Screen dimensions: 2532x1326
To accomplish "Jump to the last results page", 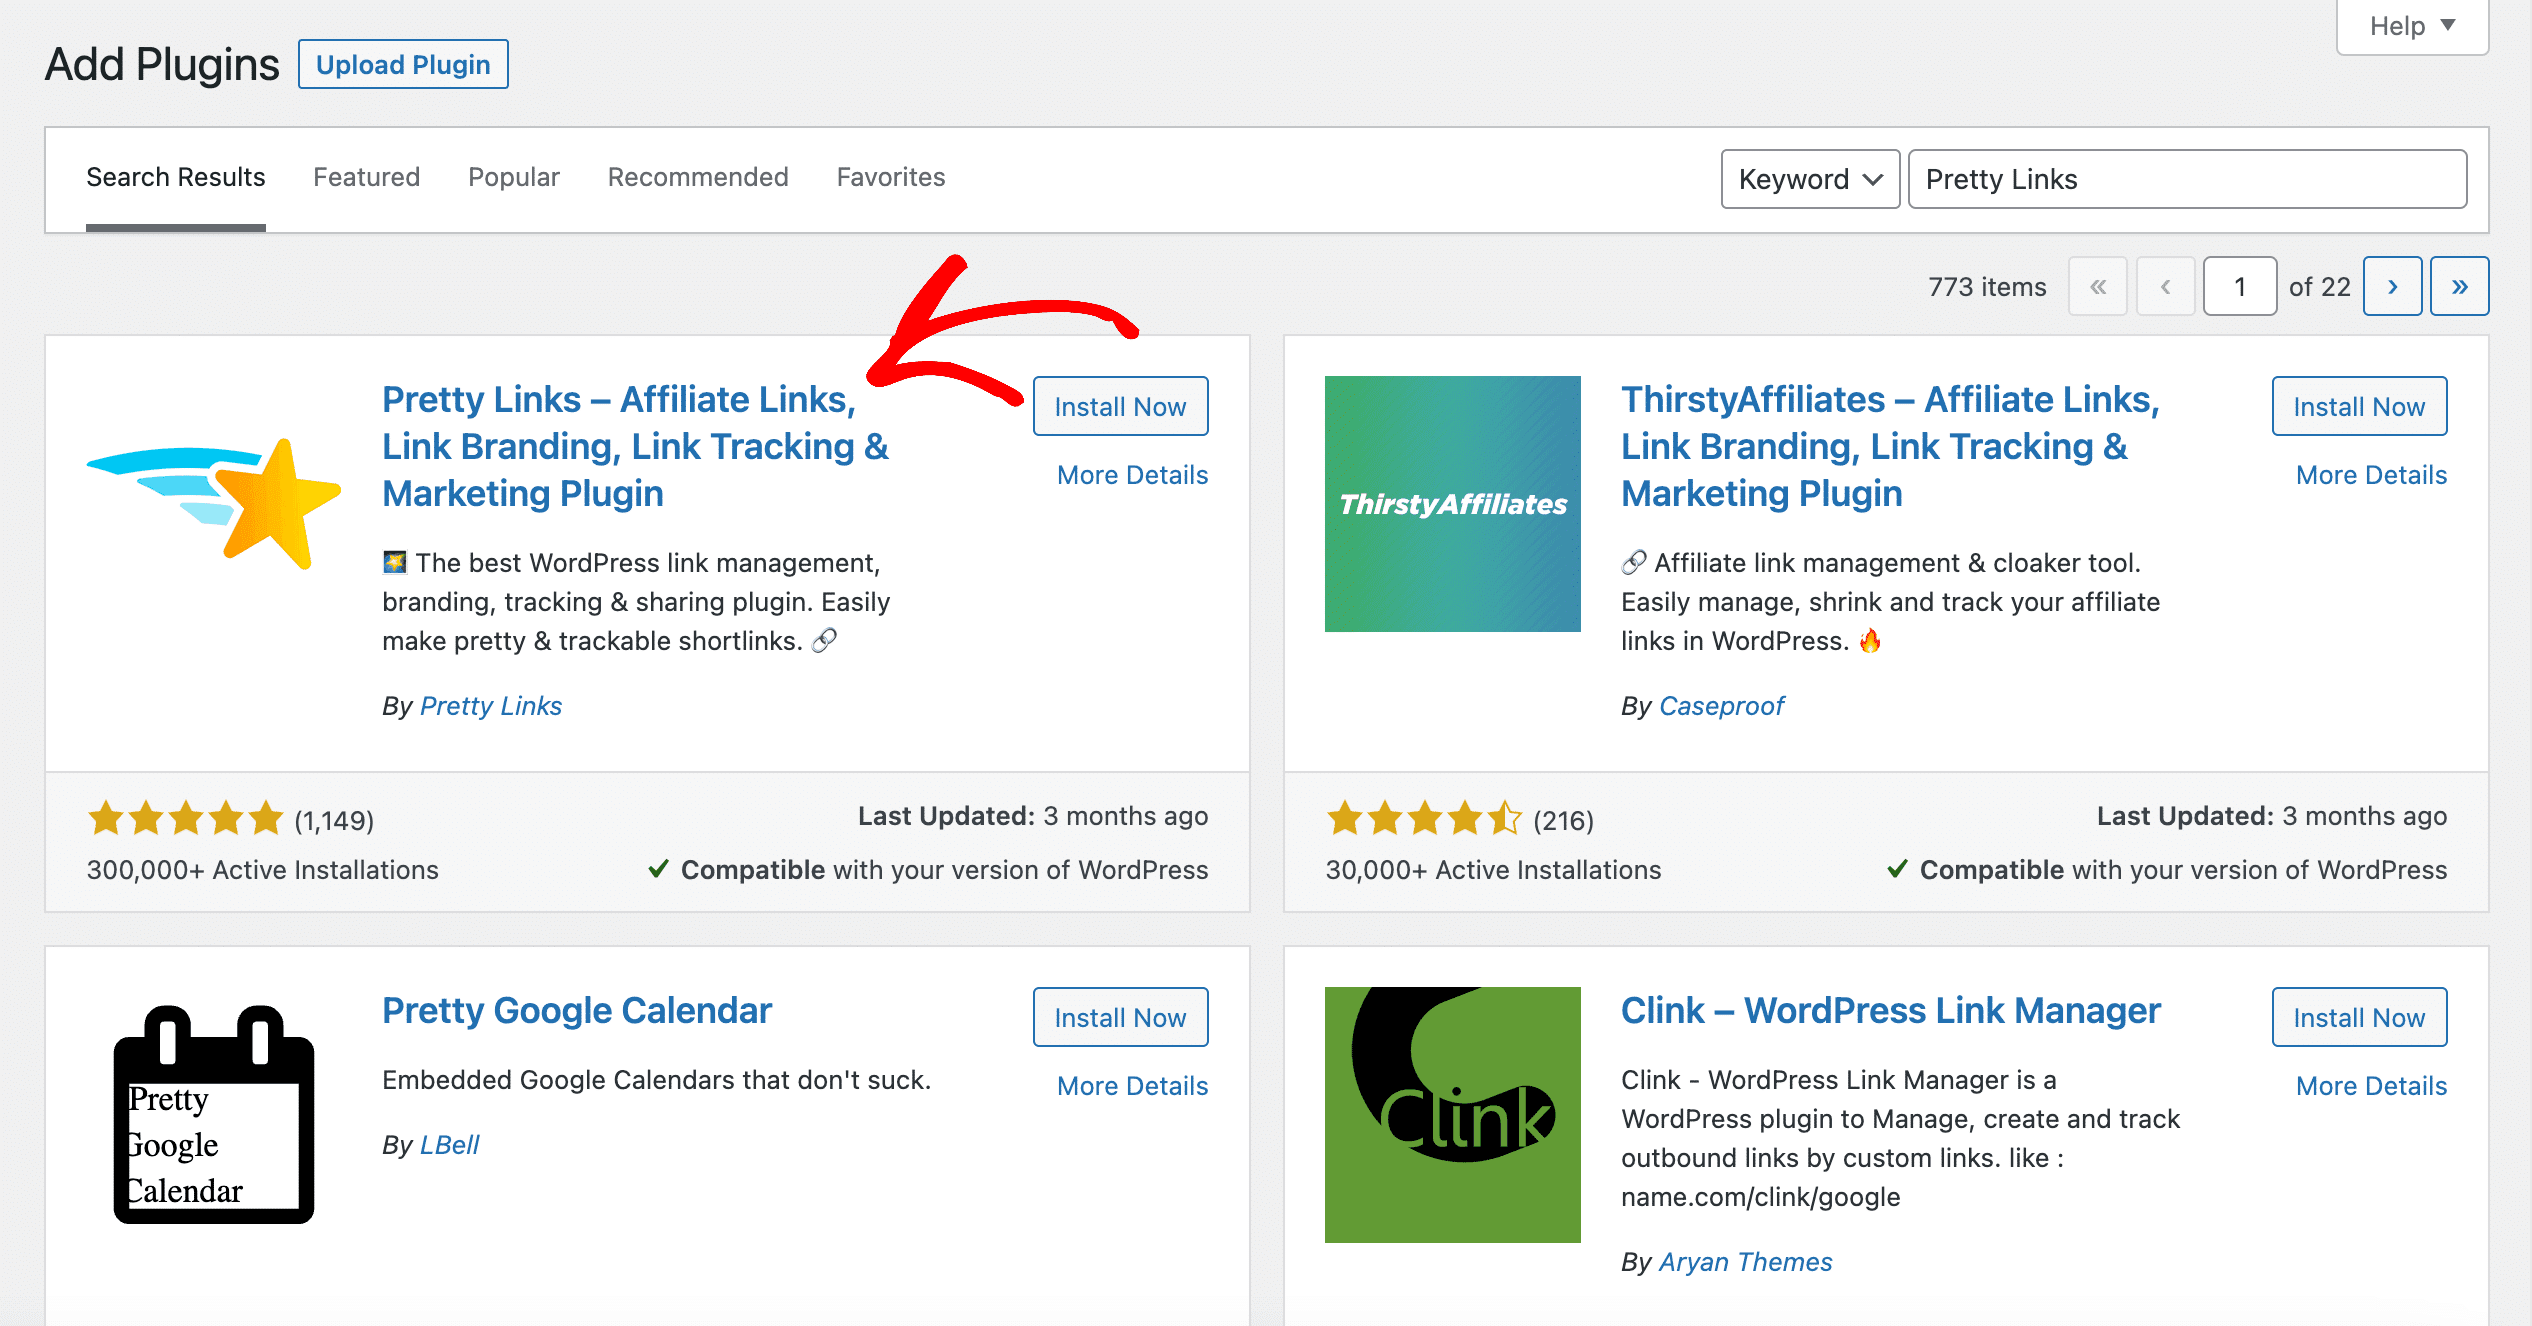I will click(x=2460, y=287).
